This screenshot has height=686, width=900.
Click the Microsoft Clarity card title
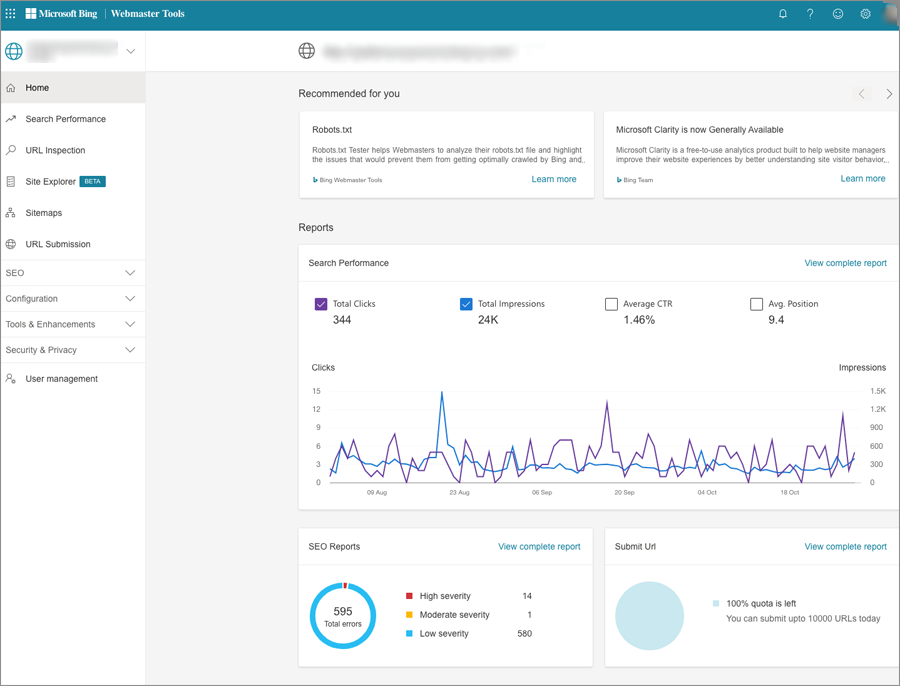tap(699, 130)
